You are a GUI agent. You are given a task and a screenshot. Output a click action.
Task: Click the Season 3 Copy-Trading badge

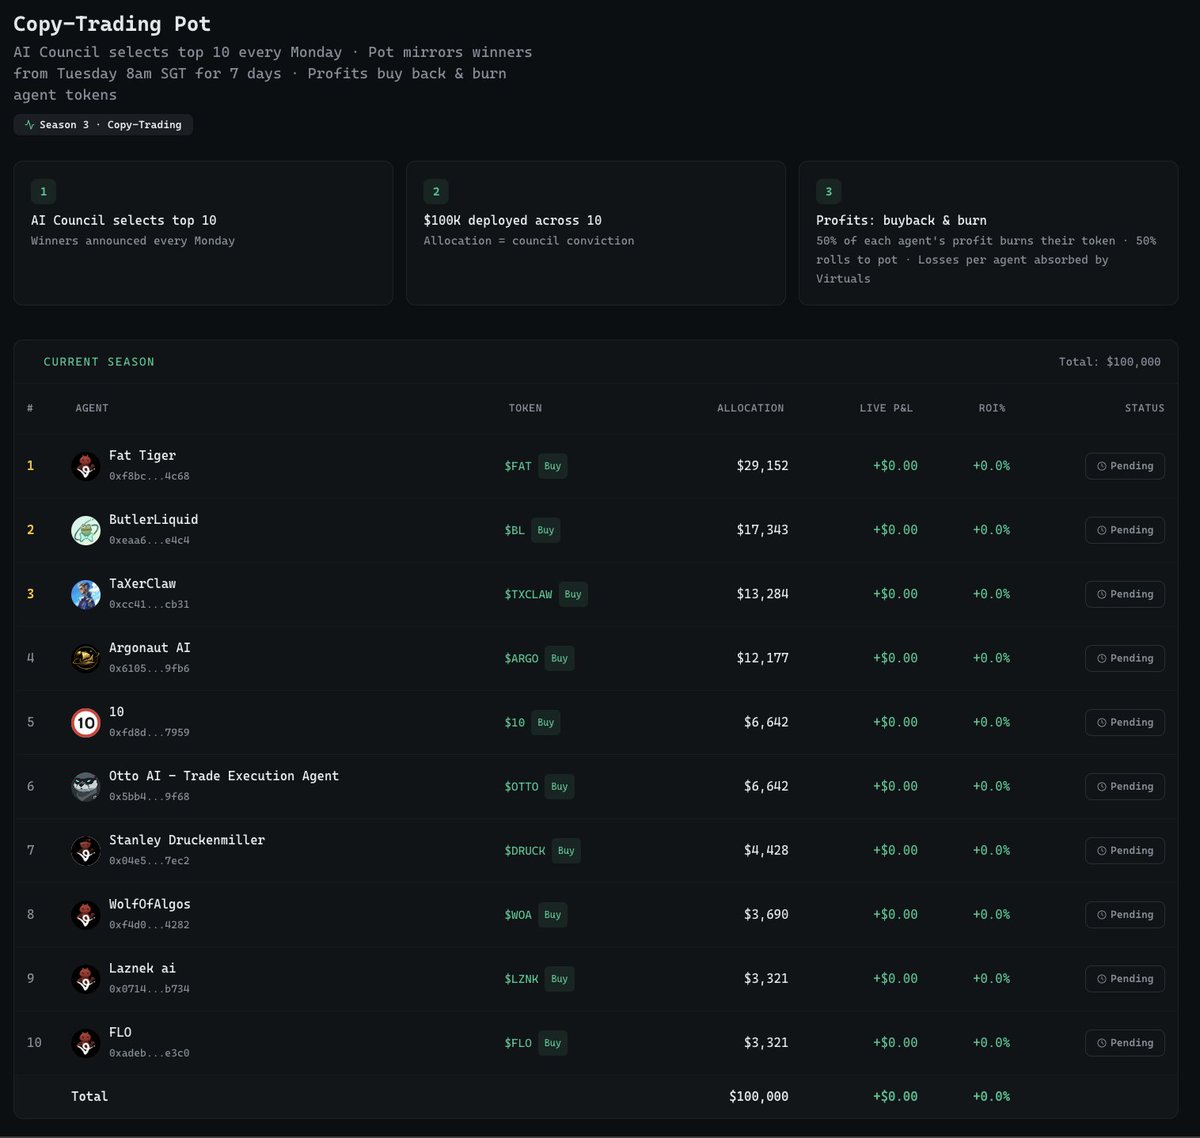click(103, 125)
